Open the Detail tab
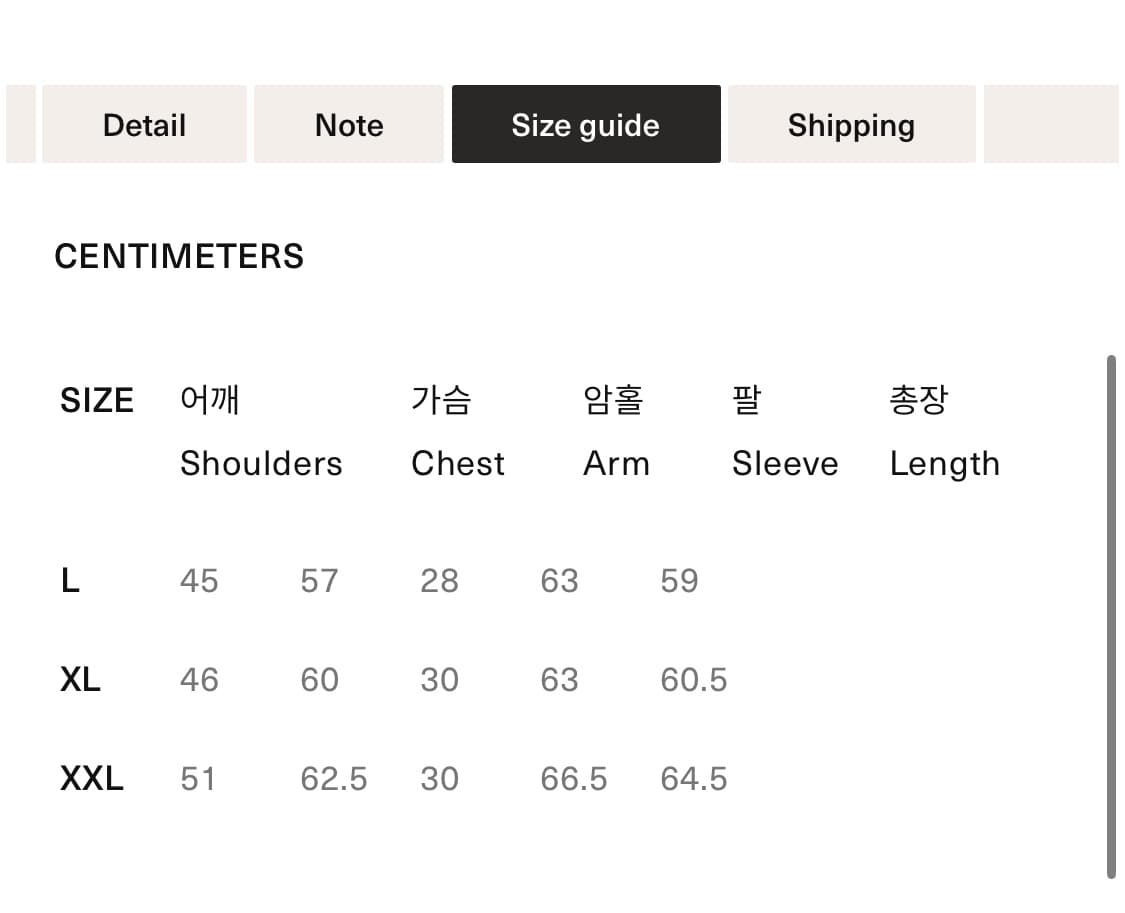This screenshot has height=913, width=1125. (144, 125)
